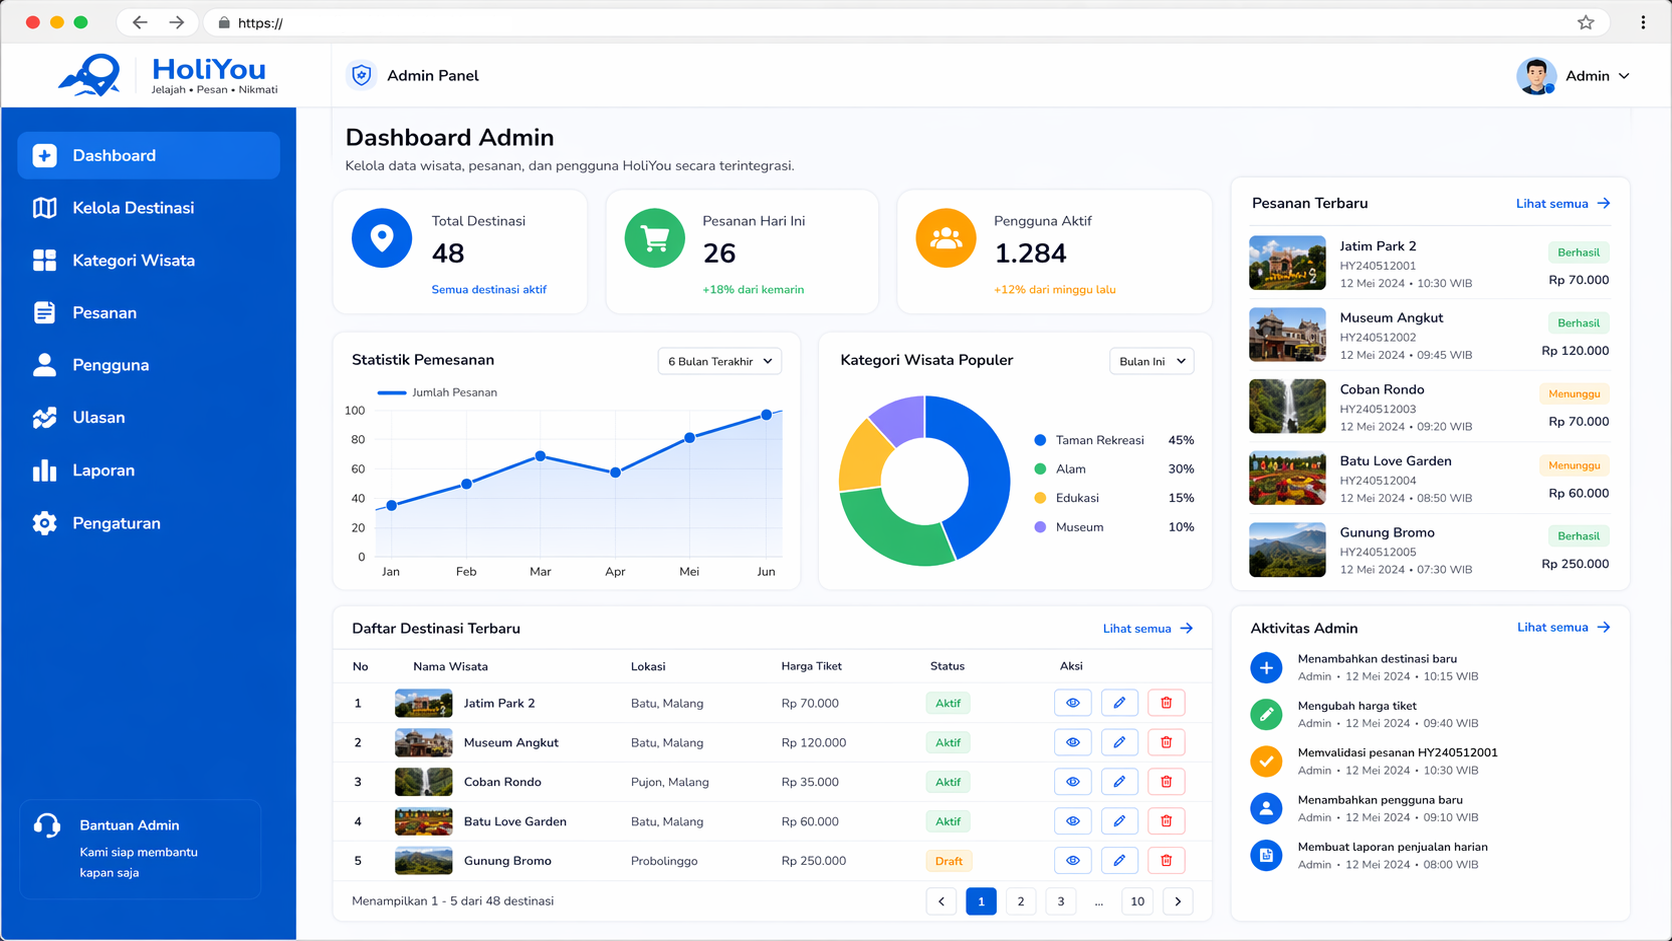Edit the Coban Rondo destination
Image resolution: width=1672 pixels, height=941 pixels.
coord(1119,782)
